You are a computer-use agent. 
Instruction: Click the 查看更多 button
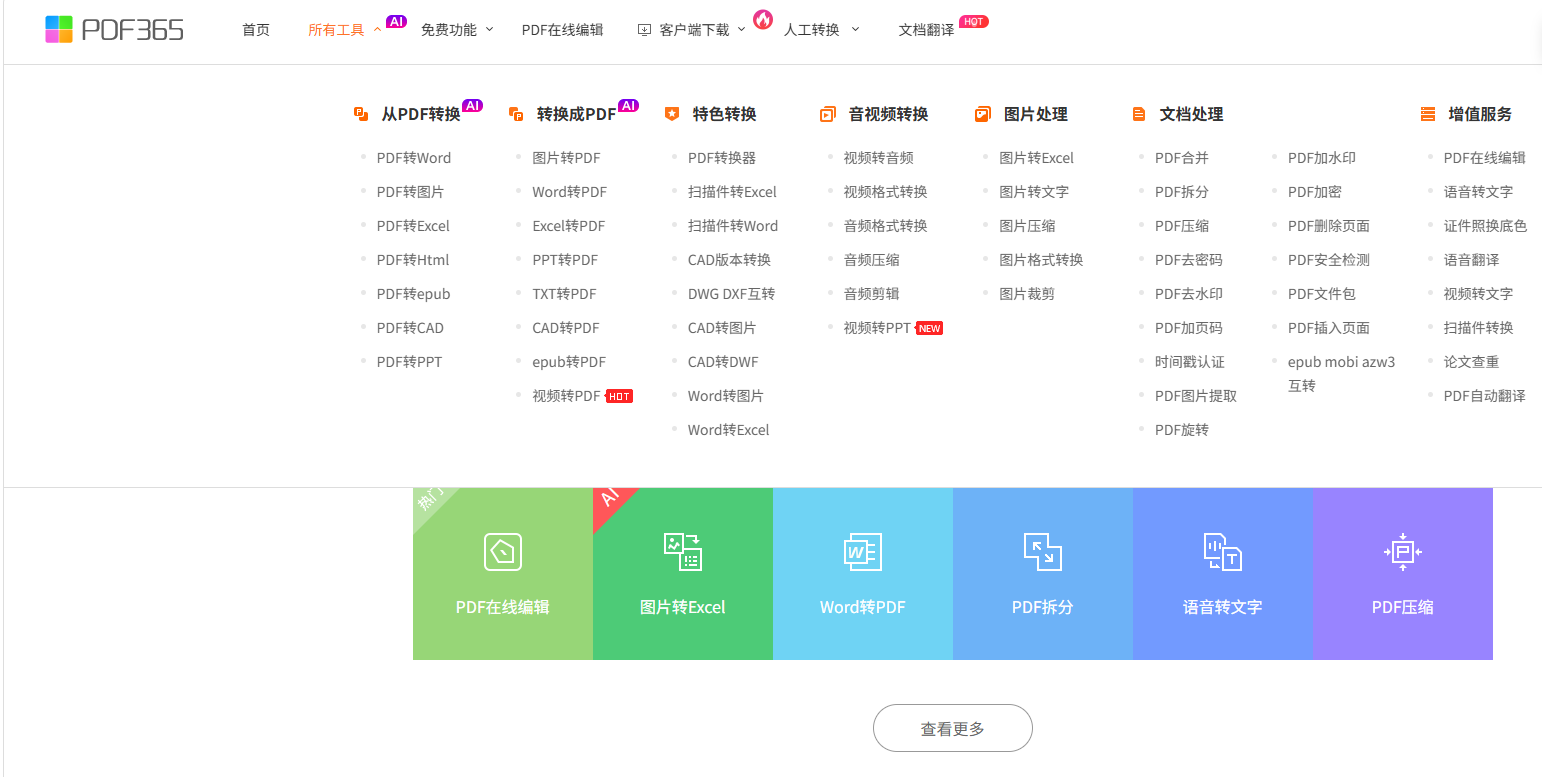953,728
